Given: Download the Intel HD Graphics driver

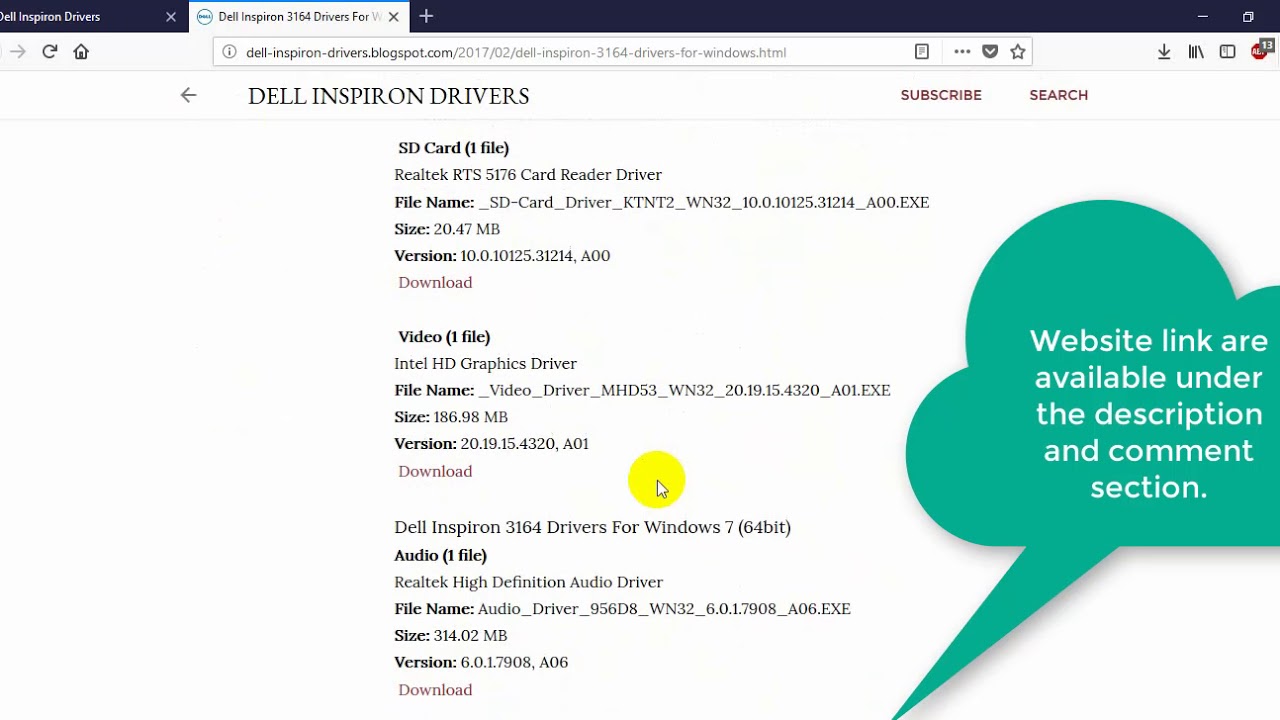Looking at the screenshot, I should pyautogui.click(x=435, y=471).
